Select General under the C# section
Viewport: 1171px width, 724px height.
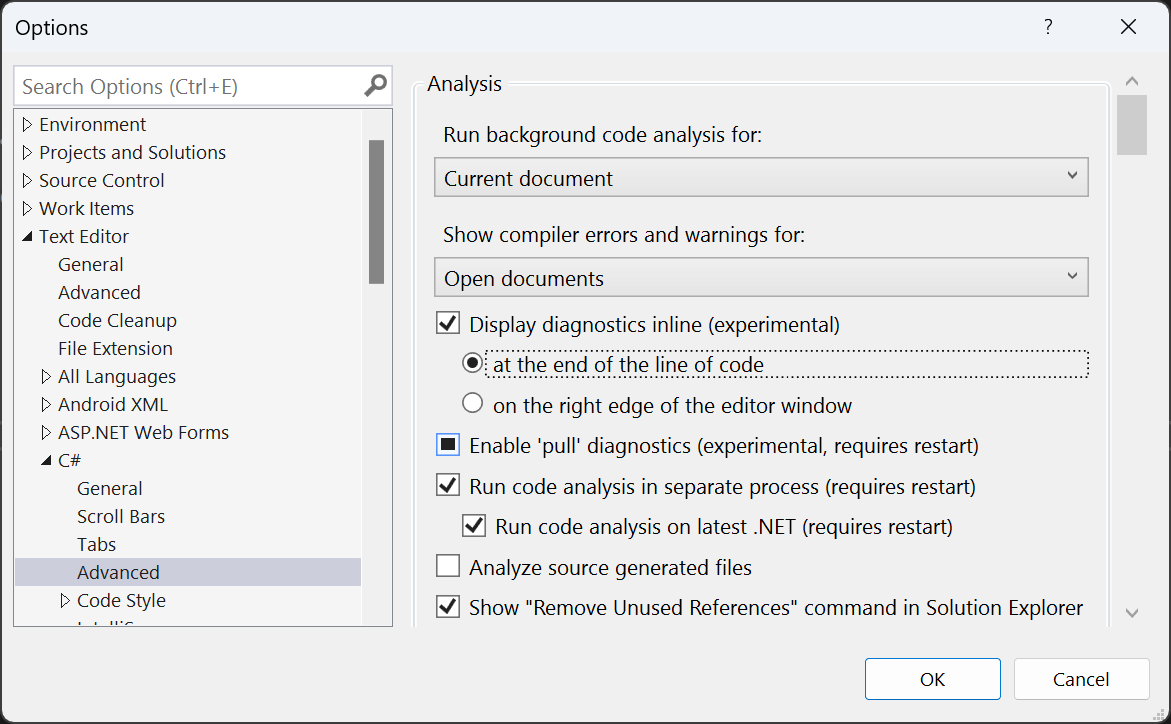click(x=109, y=488)
